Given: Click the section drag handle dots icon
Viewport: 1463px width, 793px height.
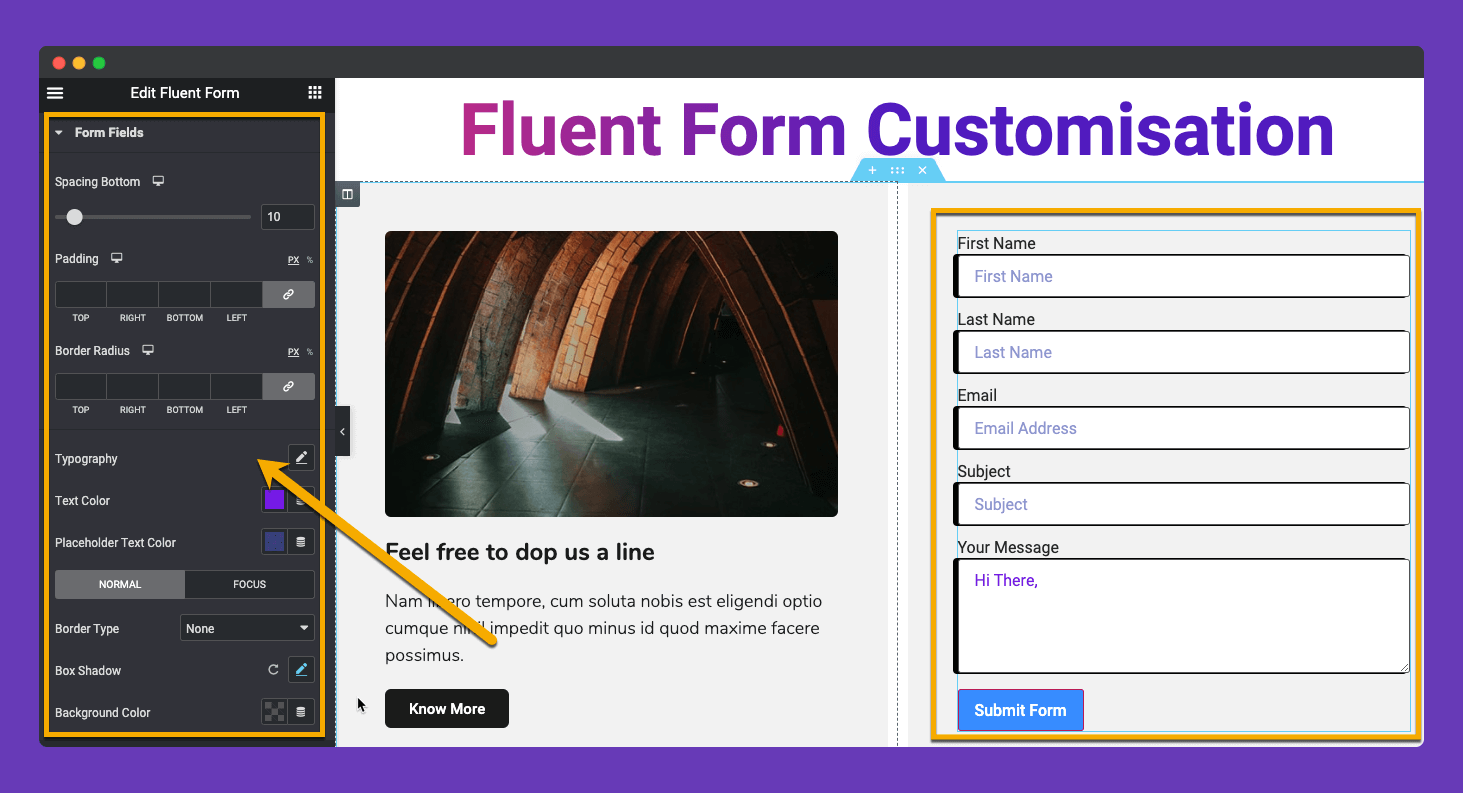Looking at the screenshot, I should [897, 171].
